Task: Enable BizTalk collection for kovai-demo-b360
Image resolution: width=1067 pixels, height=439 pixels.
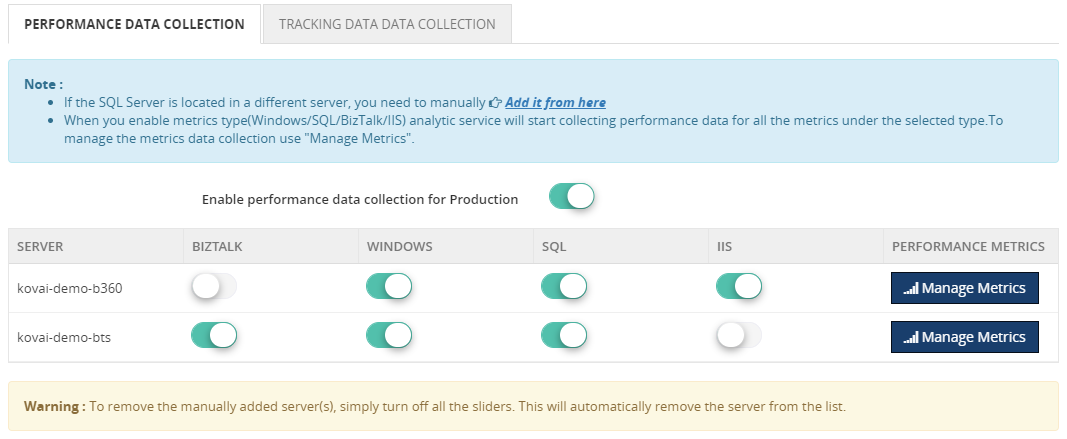Action: [x=214, y=288]
